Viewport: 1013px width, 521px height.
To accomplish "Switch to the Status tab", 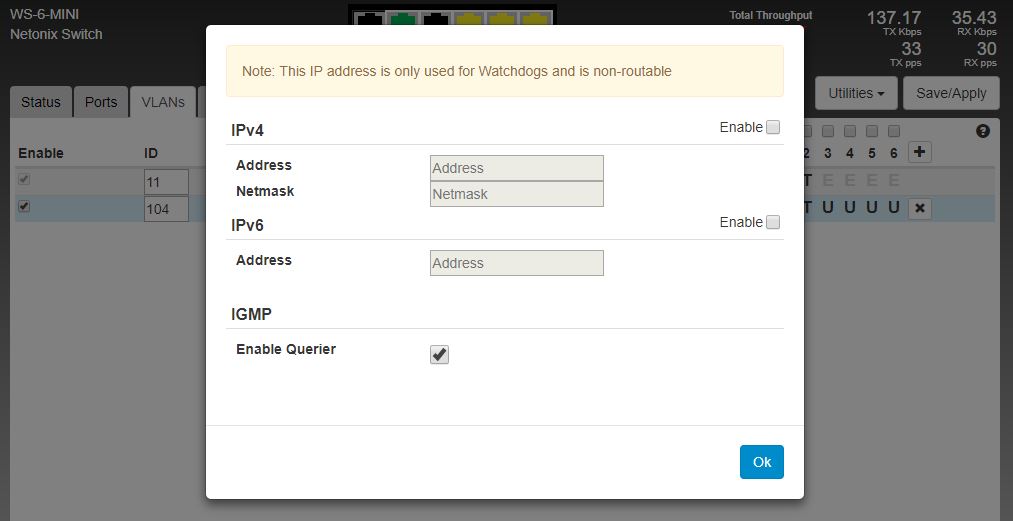I will (x=41, y=102).
